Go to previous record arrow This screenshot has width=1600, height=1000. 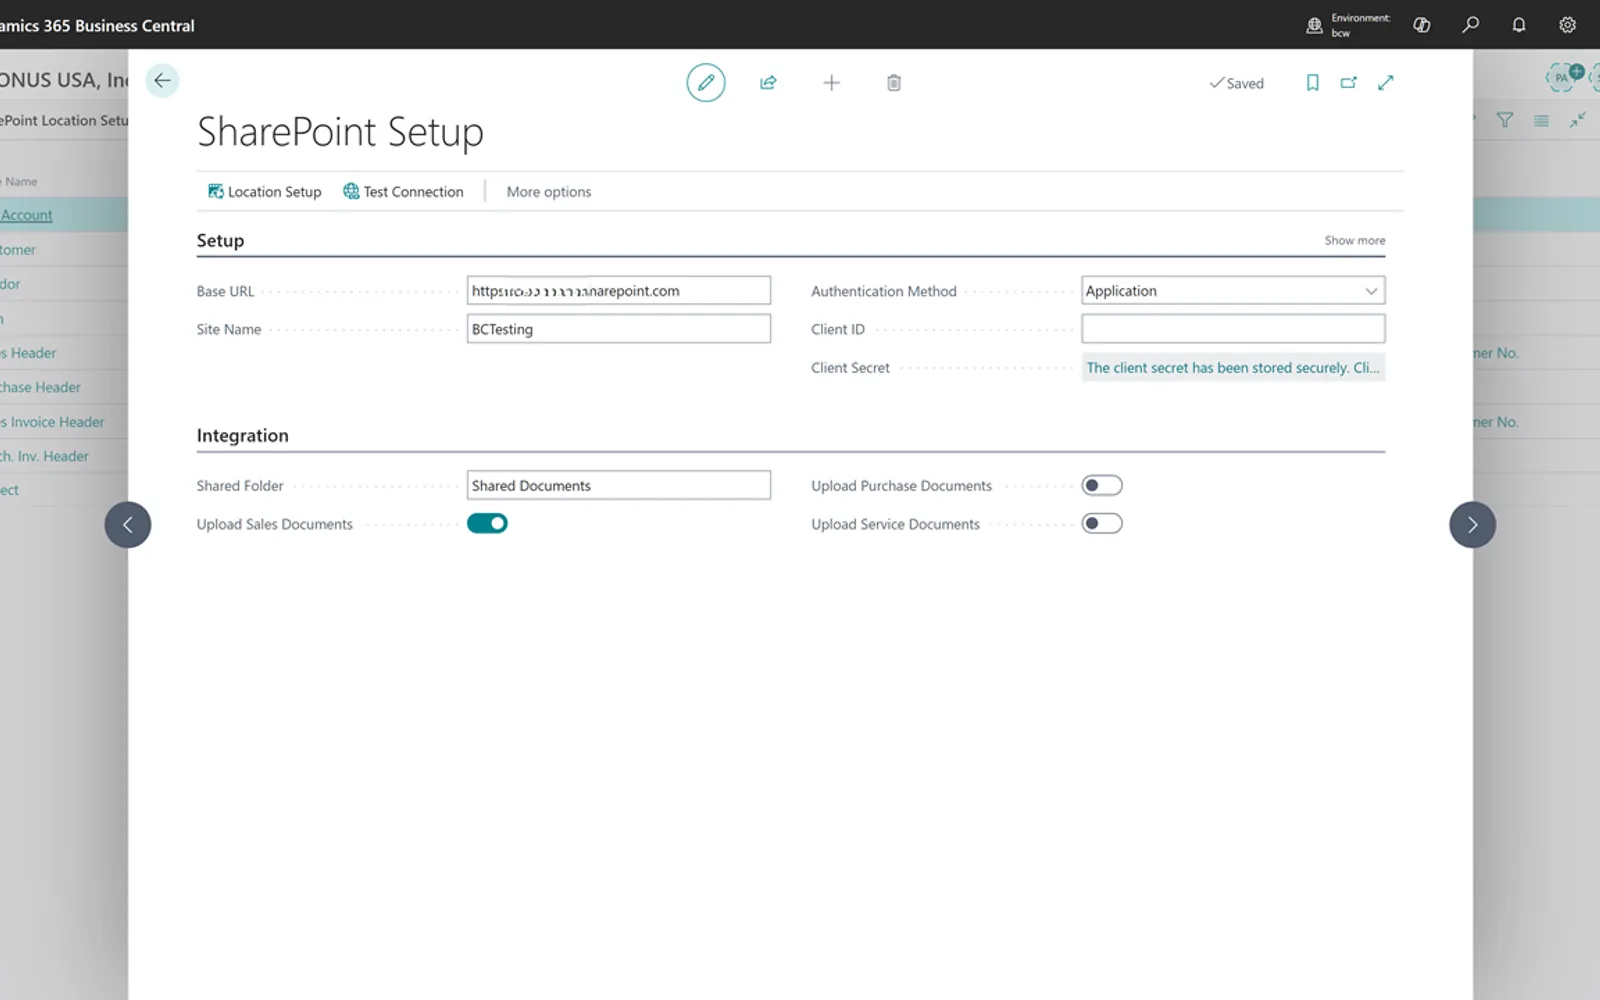[128, 525]
